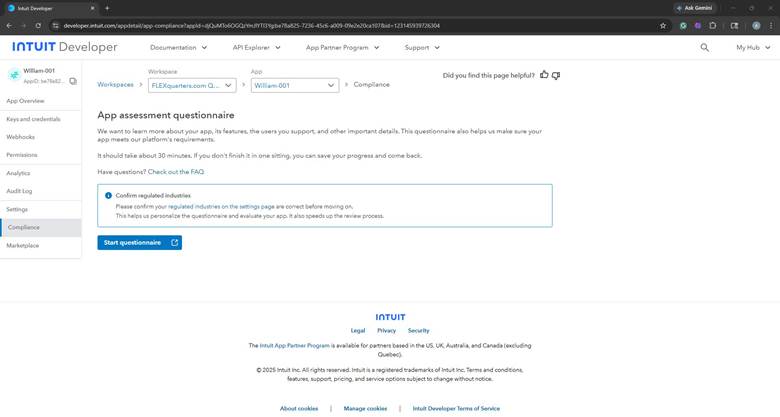Open Marketplace in sidebar

[x=22, y=246]
